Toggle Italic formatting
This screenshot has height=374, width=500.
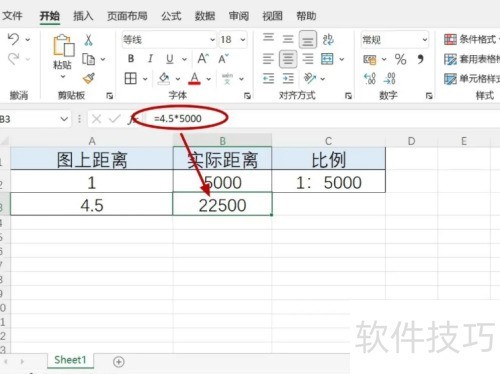coord(150,59)
